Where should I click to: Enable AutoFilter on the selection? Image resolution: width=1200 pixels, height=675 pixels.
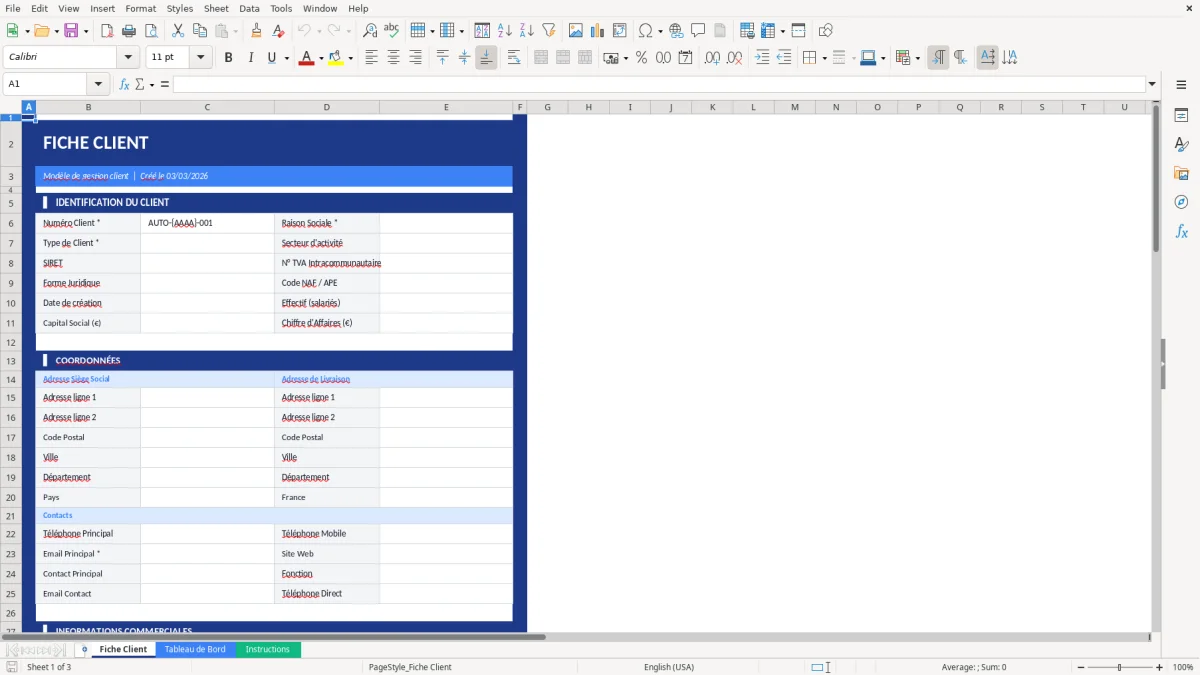click(548, 30)
